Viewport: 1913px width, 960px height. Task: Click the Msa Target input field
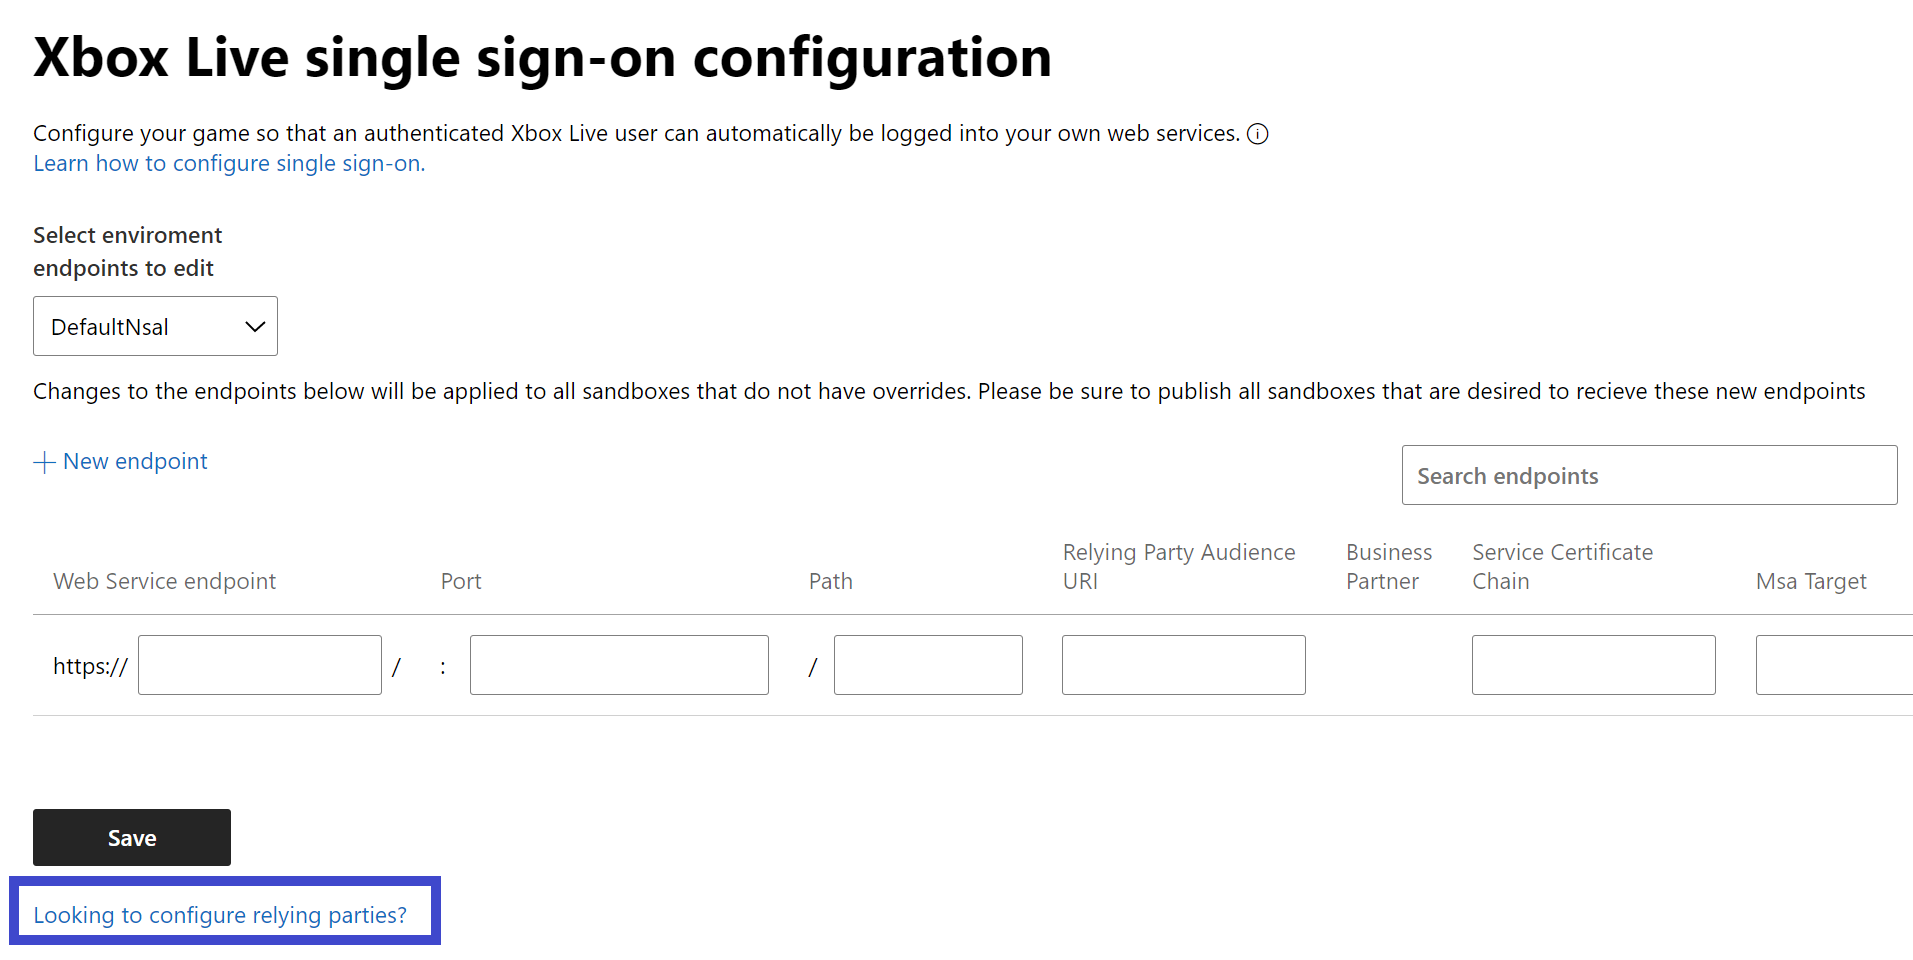pos(1834,665)
